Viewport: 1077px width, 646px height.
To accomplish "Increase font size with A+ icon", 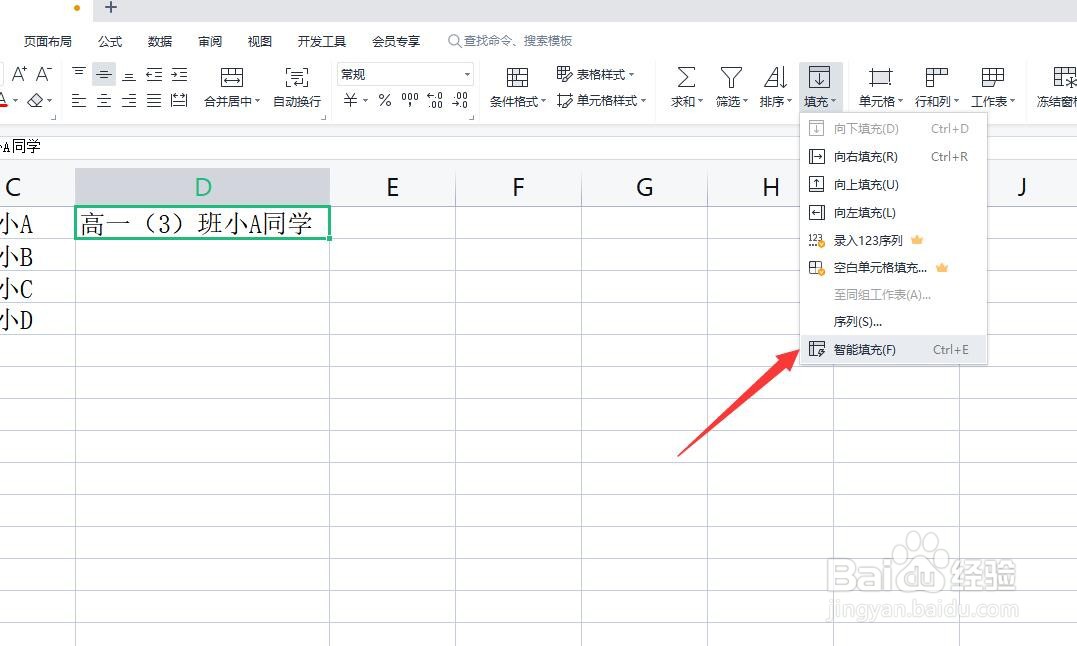I will (x=19, y=74).
